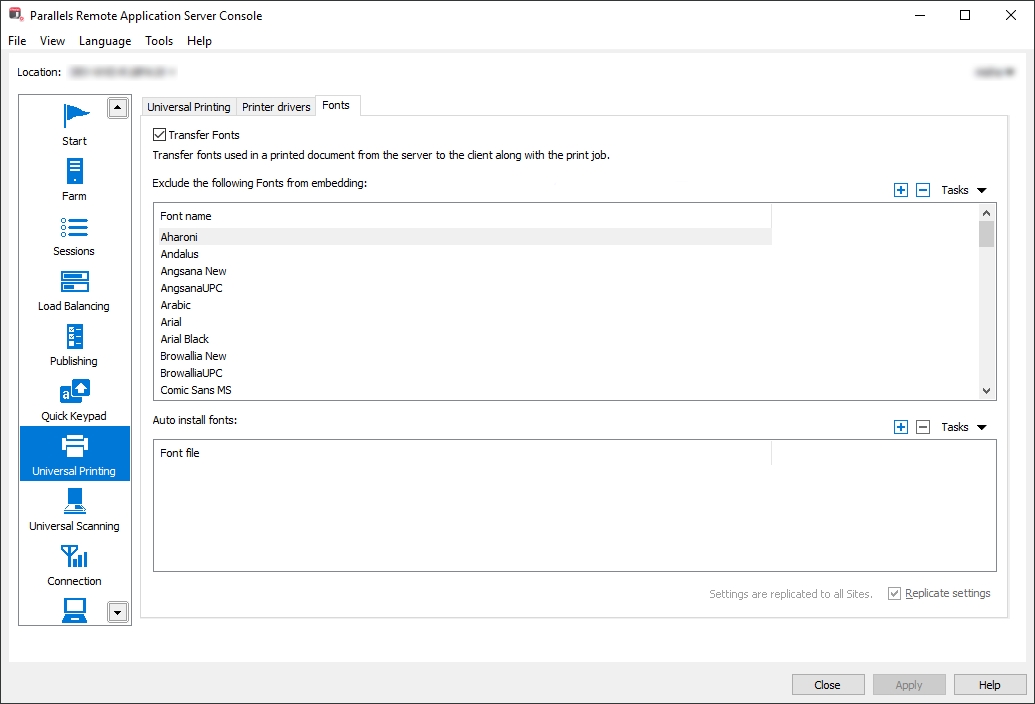Screen dimensions: 1035x704
Task: Click the Help button at bottom
Action: coord(989,685)
